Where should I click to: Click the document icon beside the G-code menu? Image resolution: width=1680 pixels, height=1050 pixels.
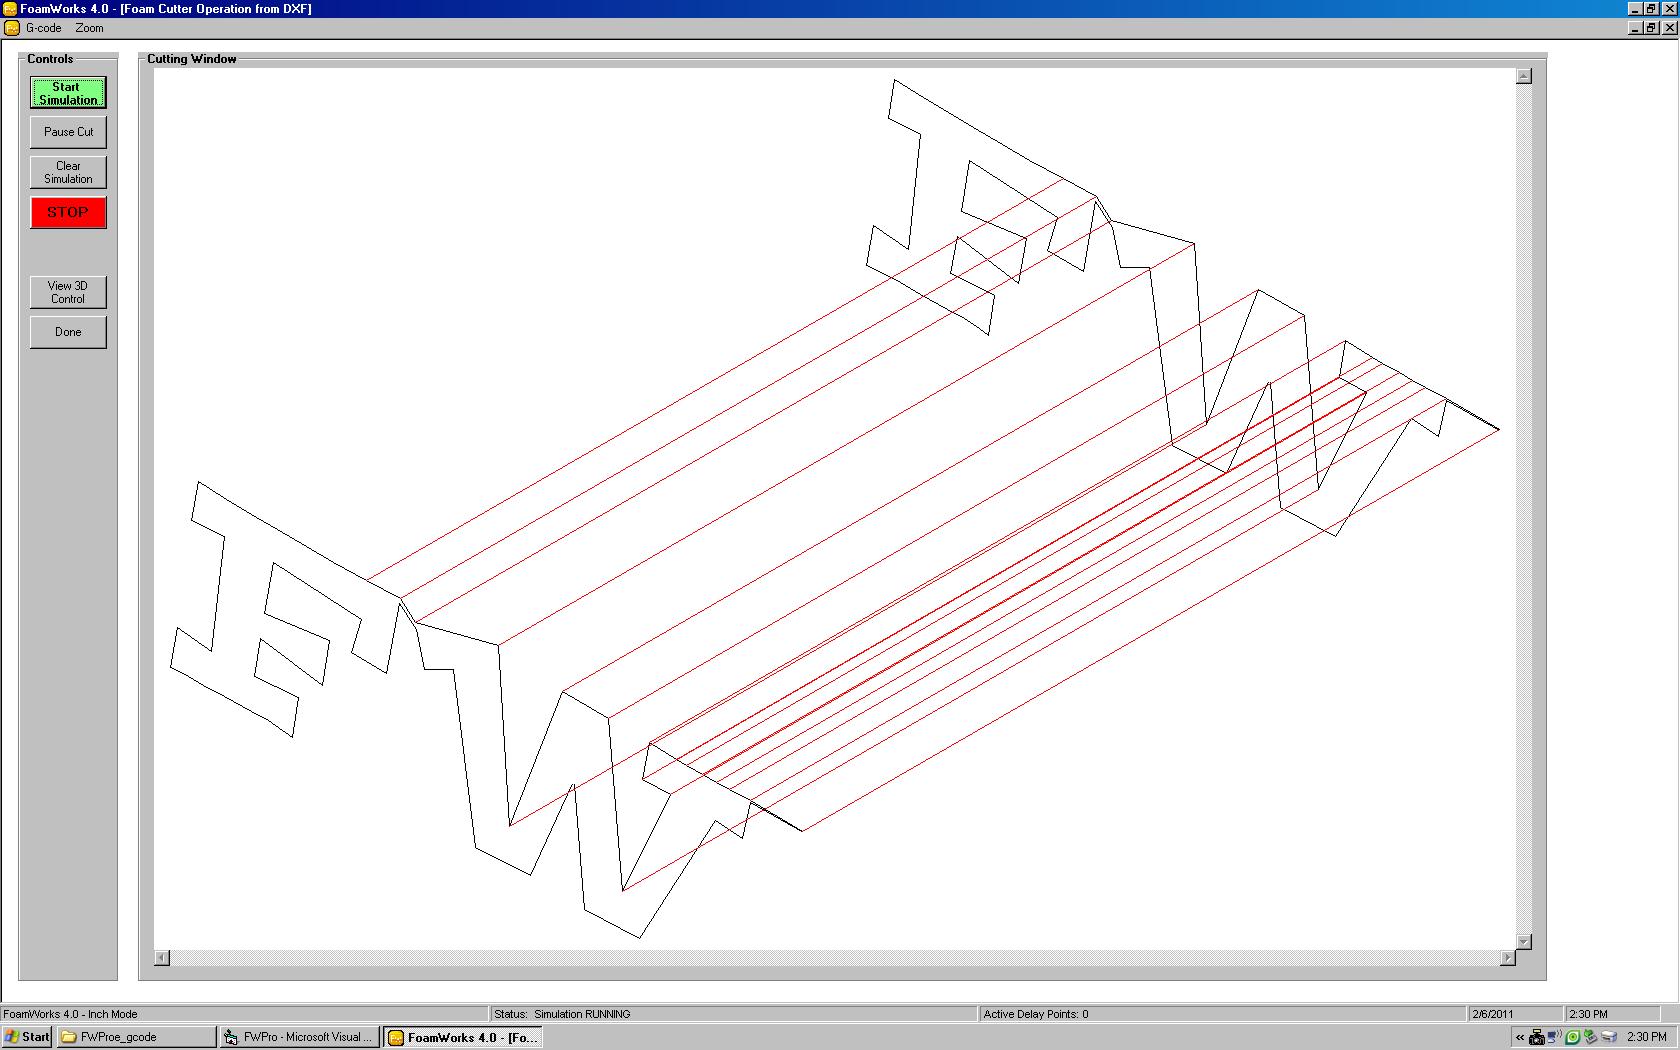10,28
